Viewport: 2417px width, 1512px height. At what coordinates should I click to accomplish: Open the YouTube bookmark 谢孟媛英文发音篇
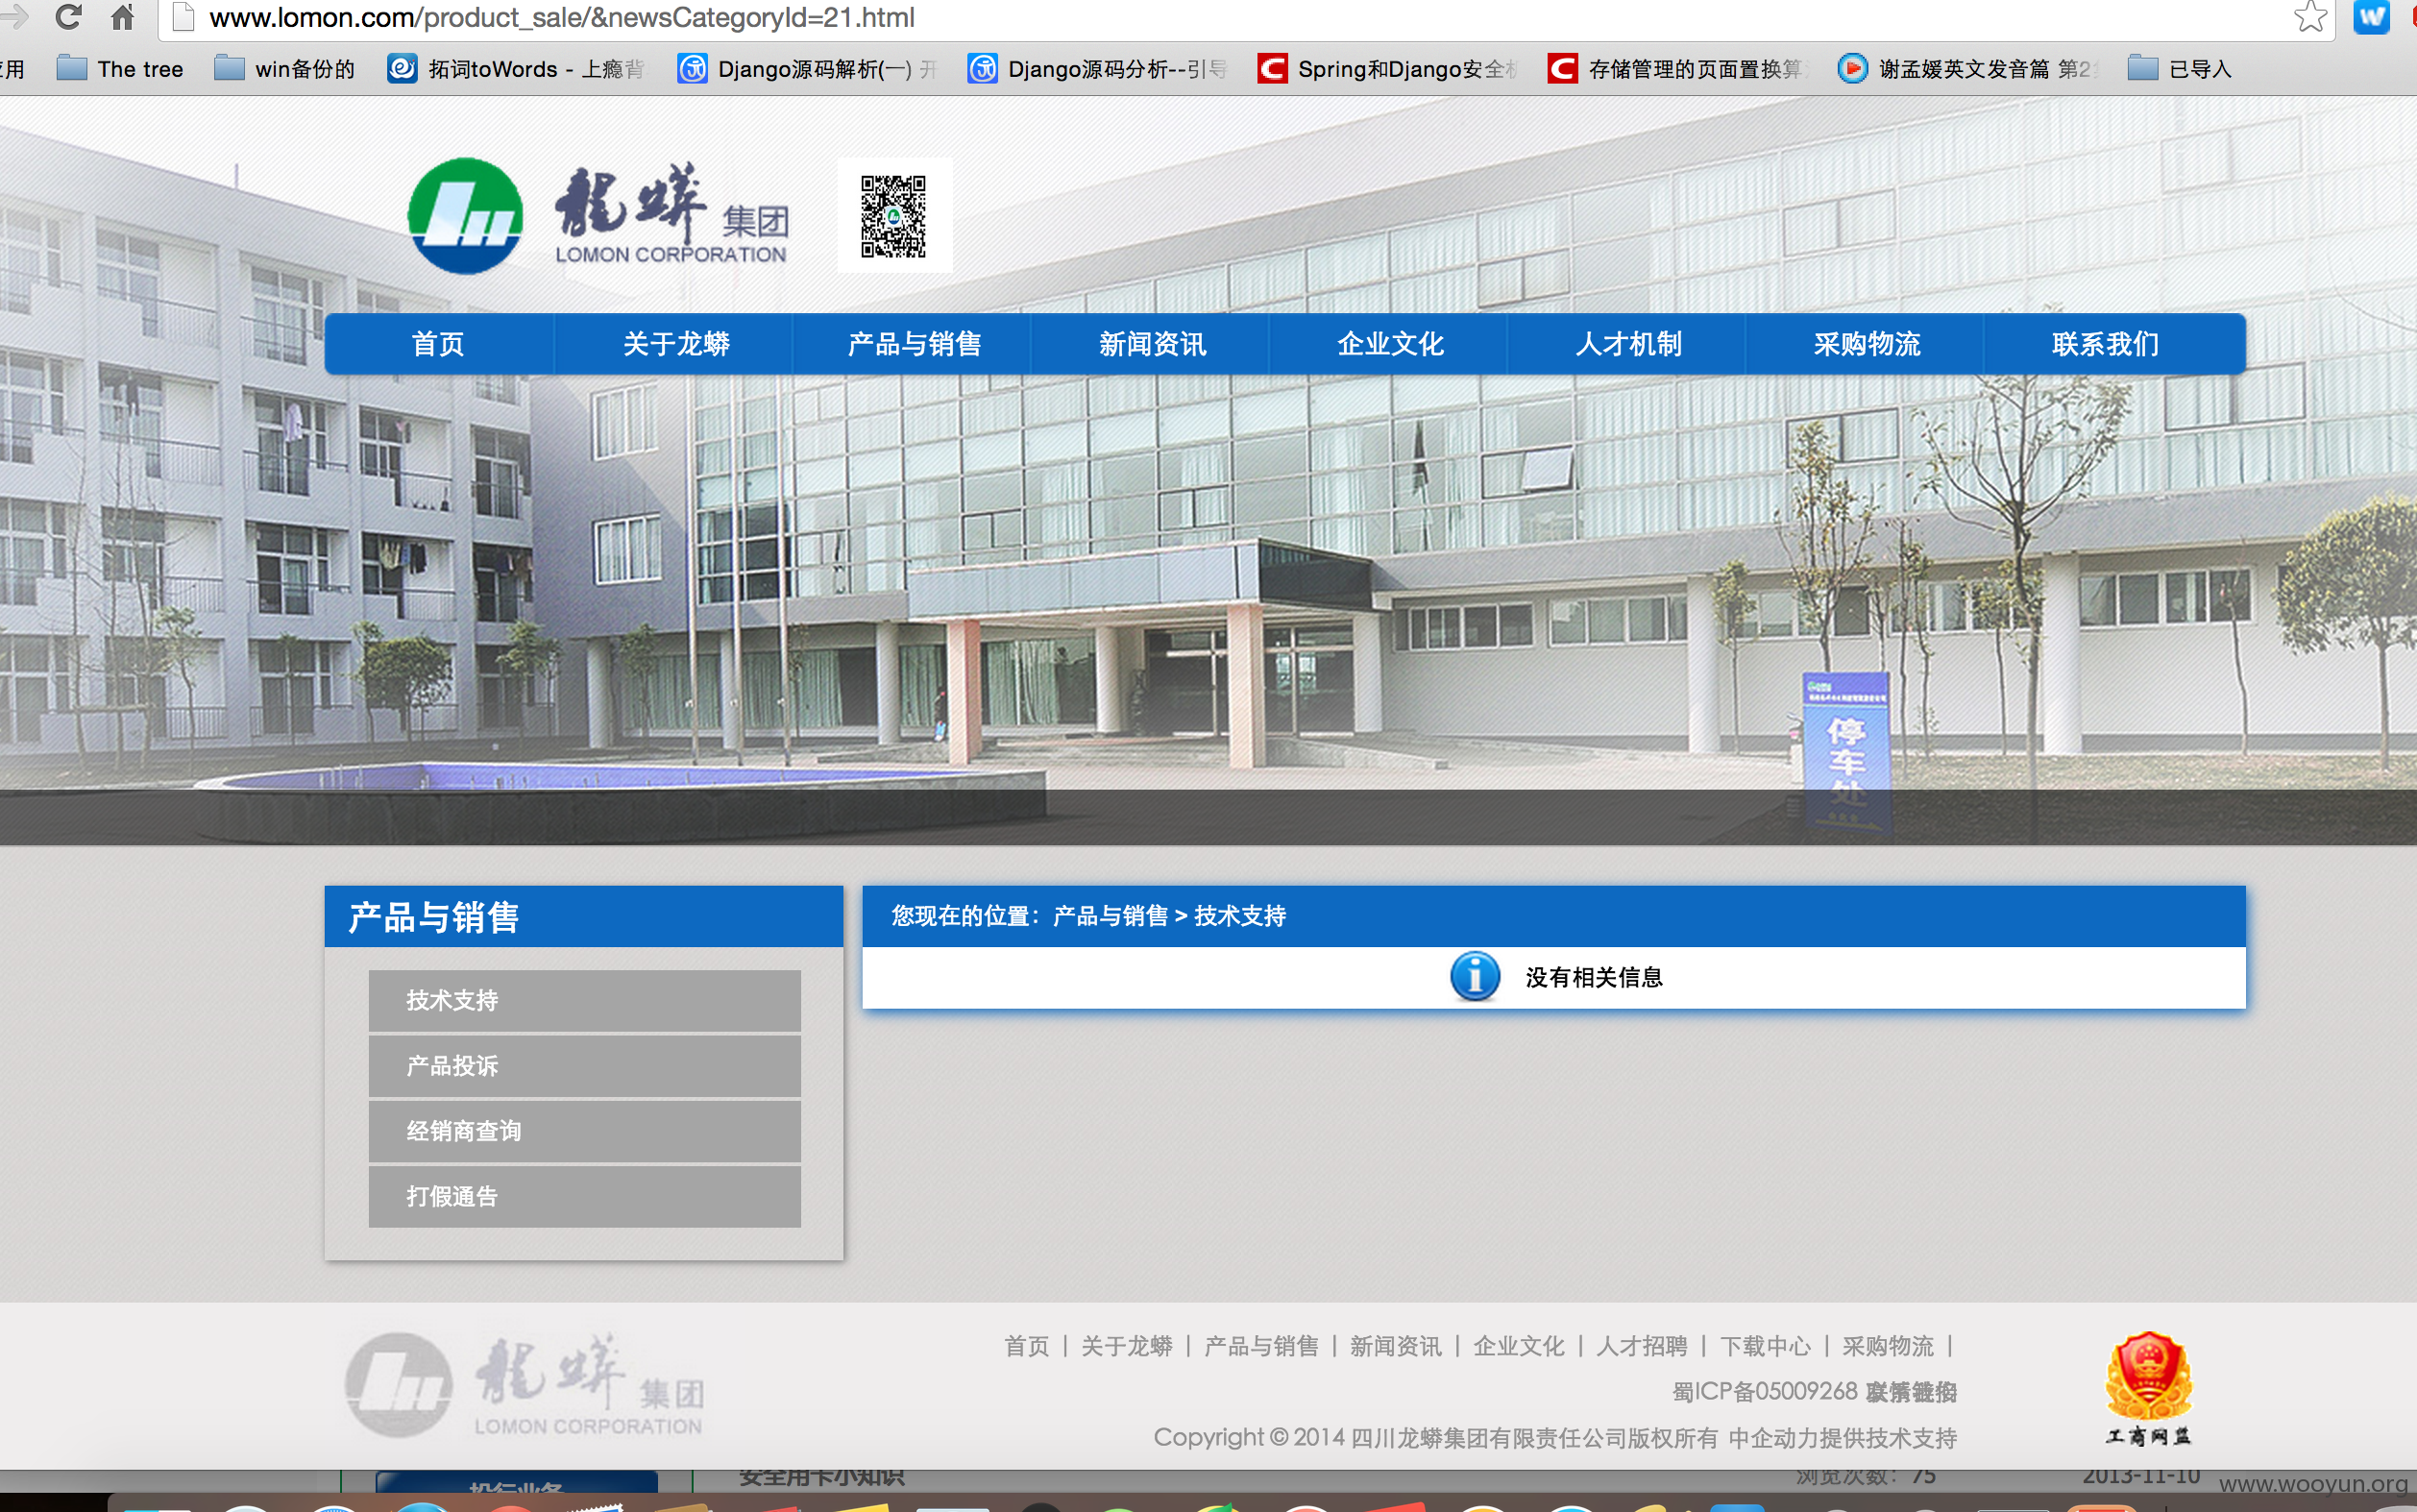[x=1960, y=69]
